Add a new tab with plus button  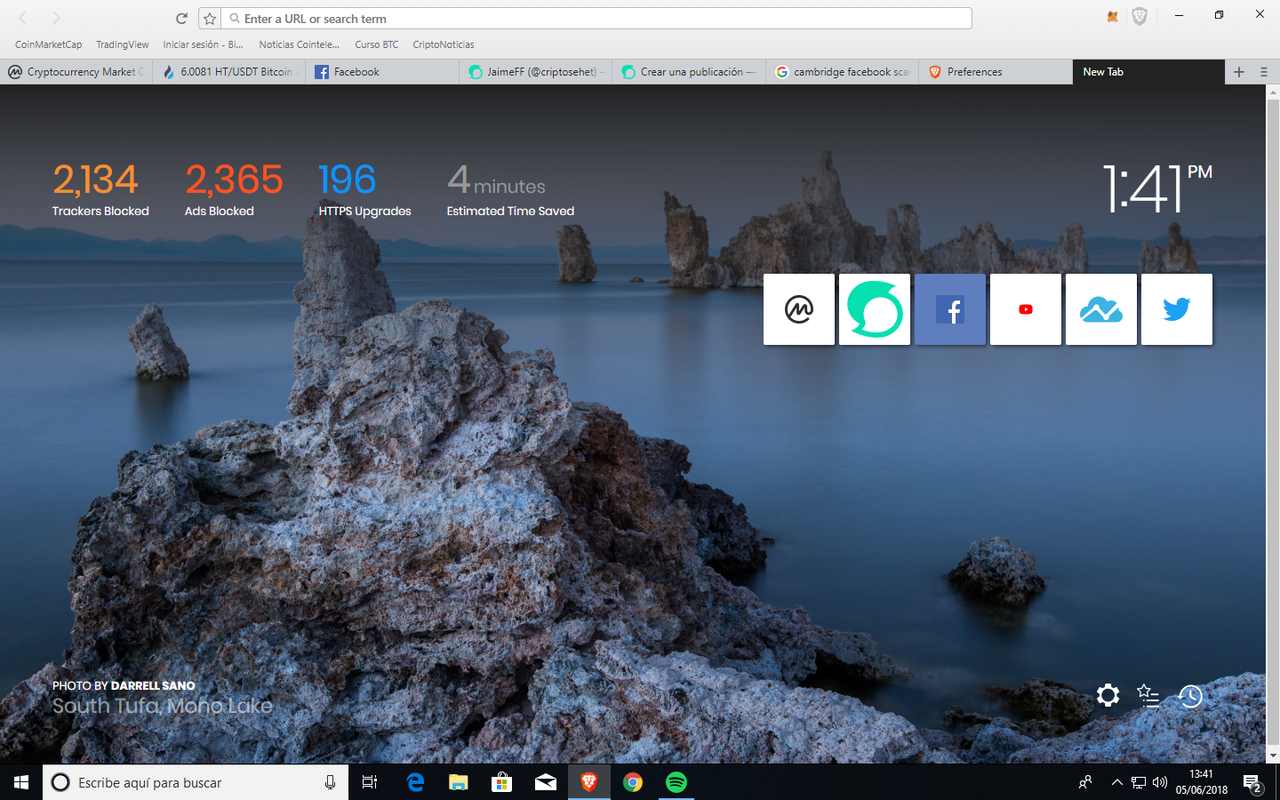[x=1239, y=72]
